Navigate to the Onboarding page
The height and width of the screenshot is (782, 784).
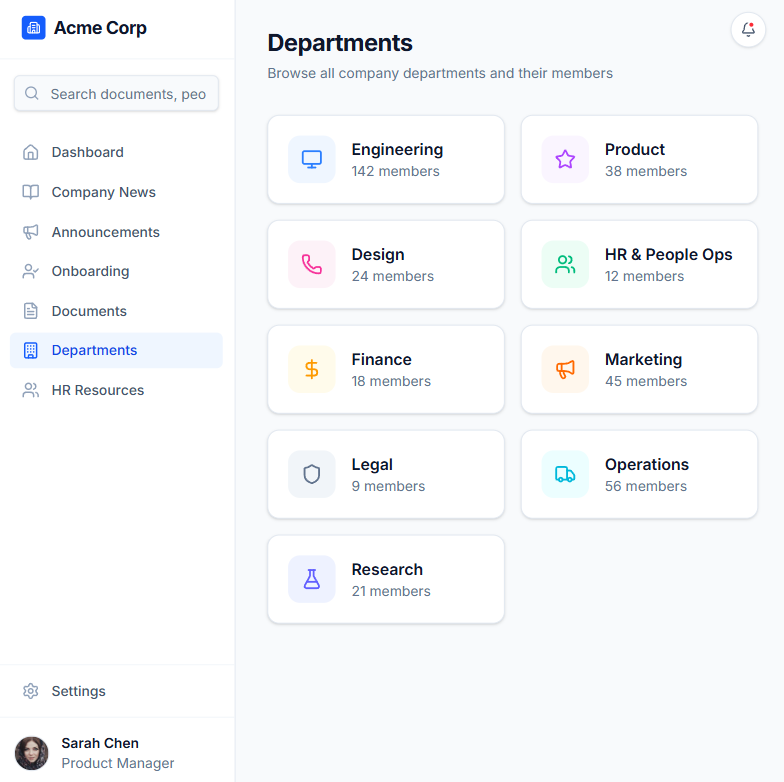[x=90, y=271]
